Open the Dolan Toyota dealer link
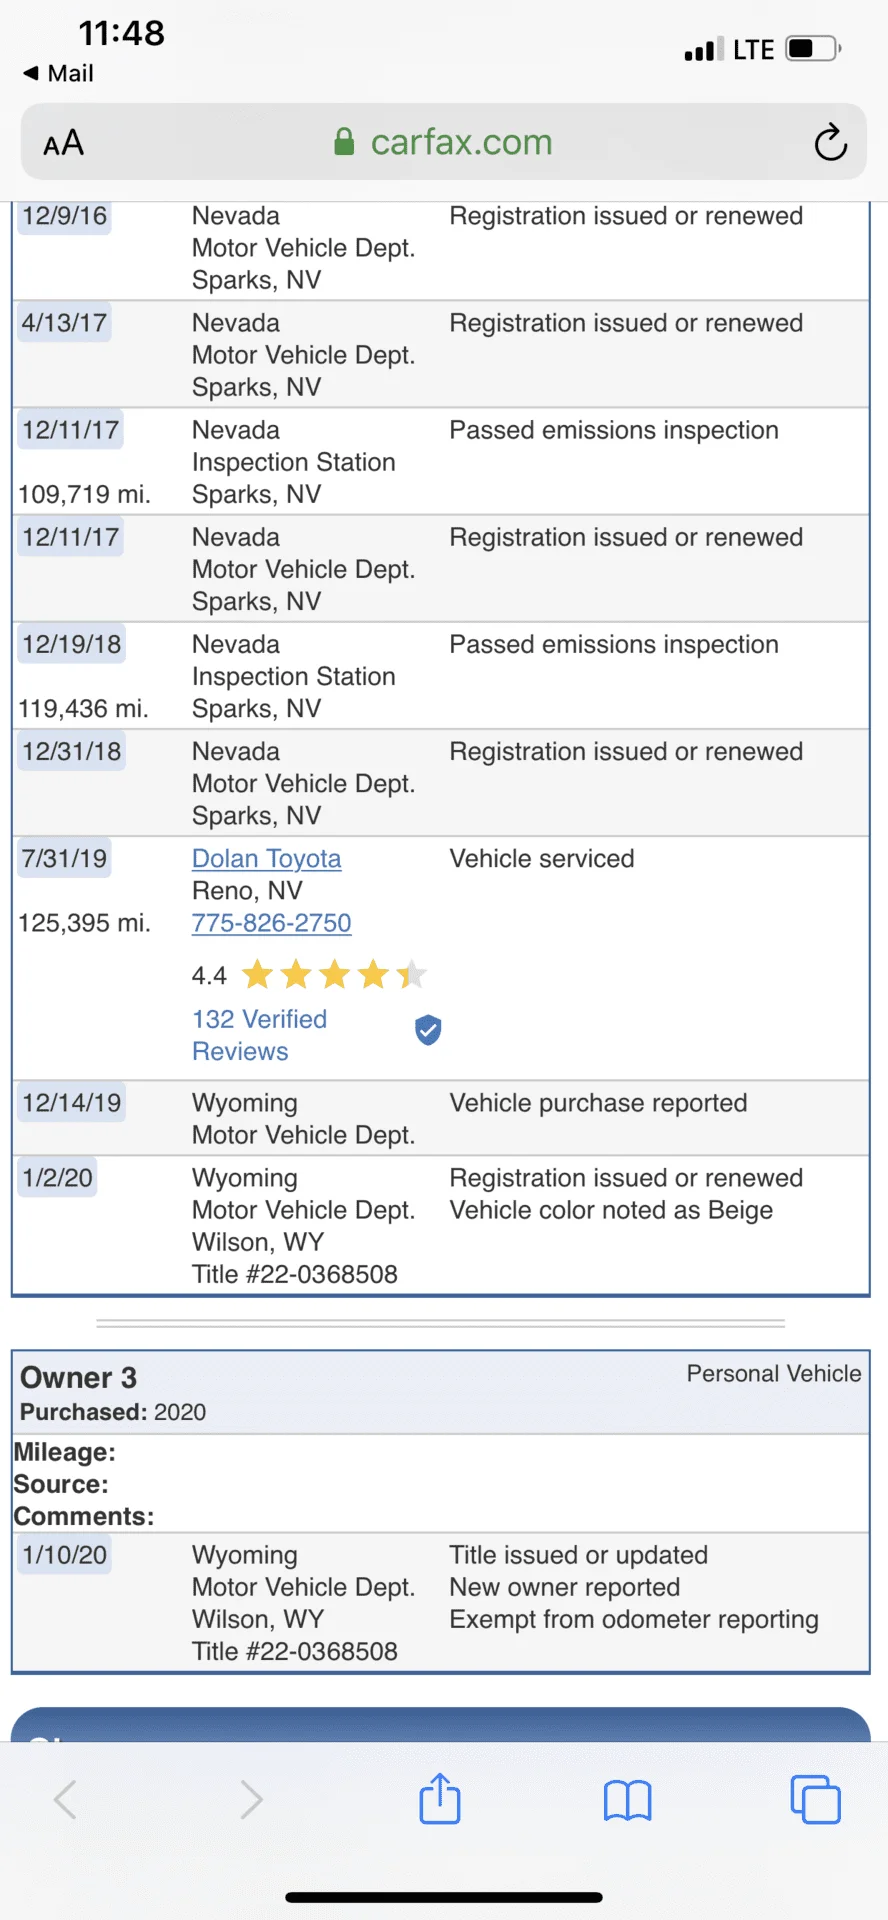Image resolution: width=888 pixels, height=1920 pixels. (x=266, y=858)
